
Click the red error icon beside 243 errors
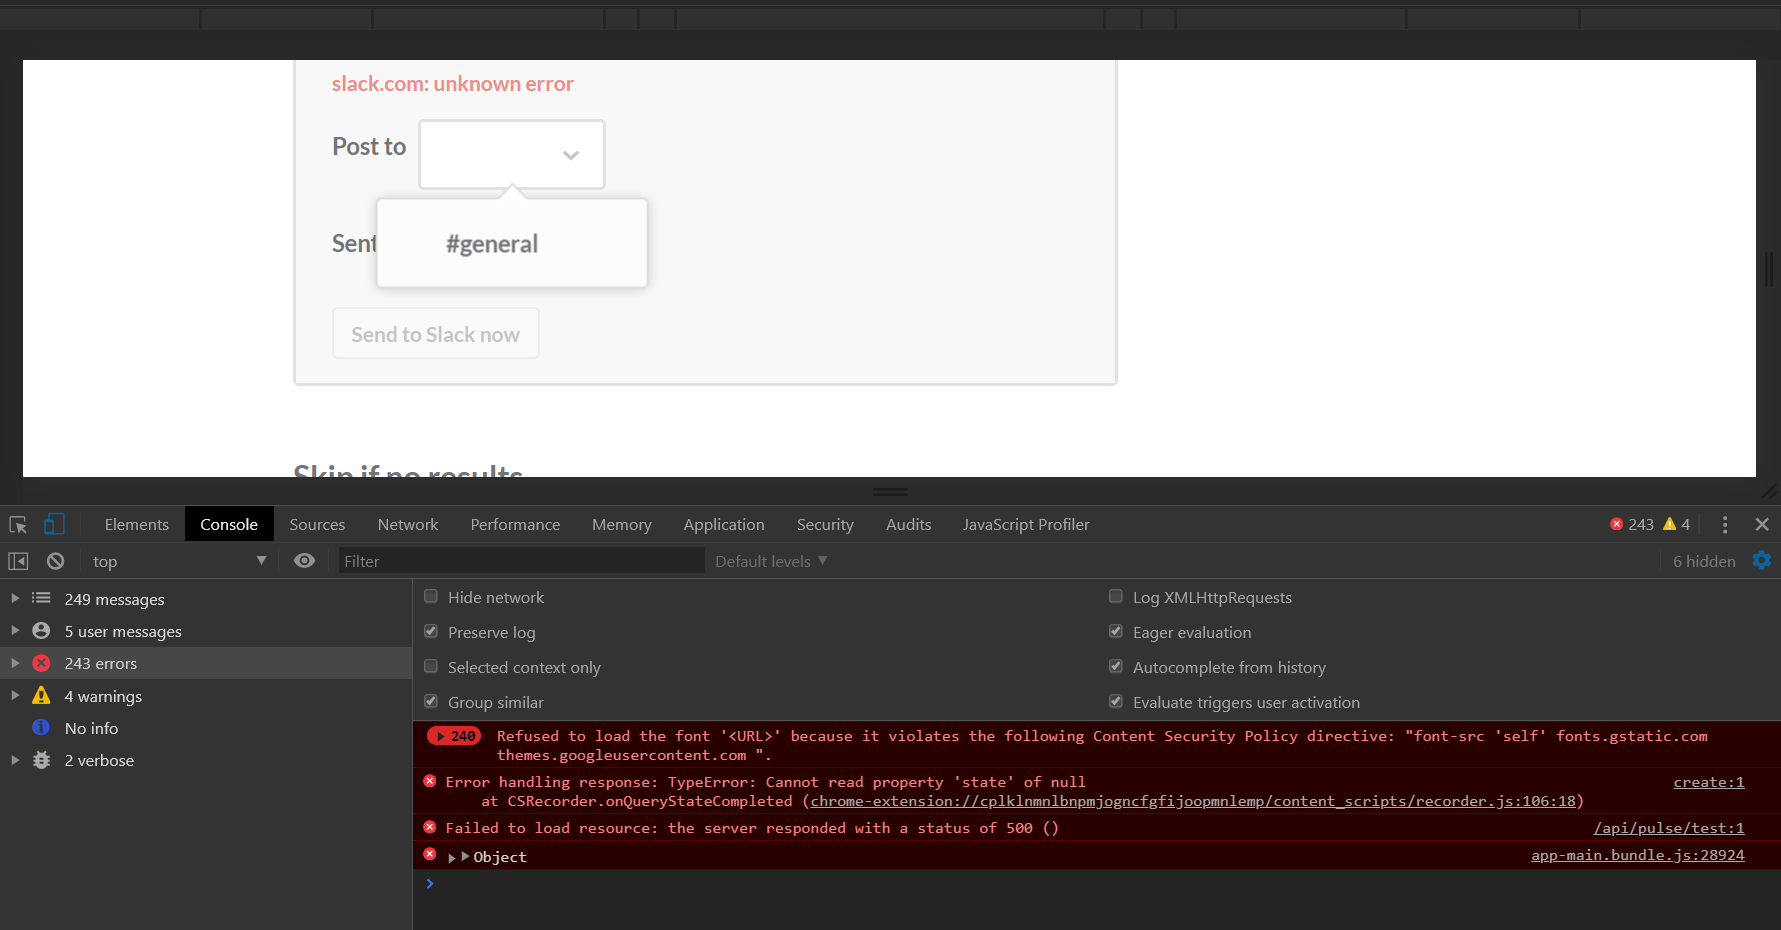click(x=41, y=663)
